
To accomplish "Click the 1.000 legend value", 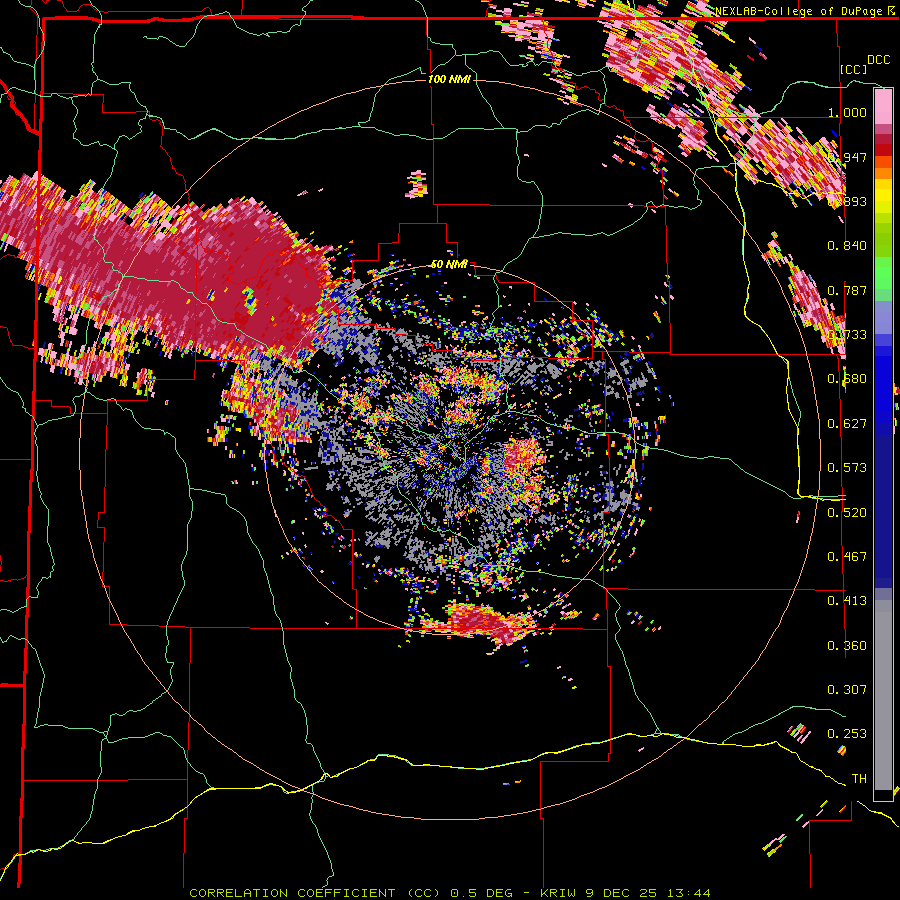I will (x=847, y=112).
